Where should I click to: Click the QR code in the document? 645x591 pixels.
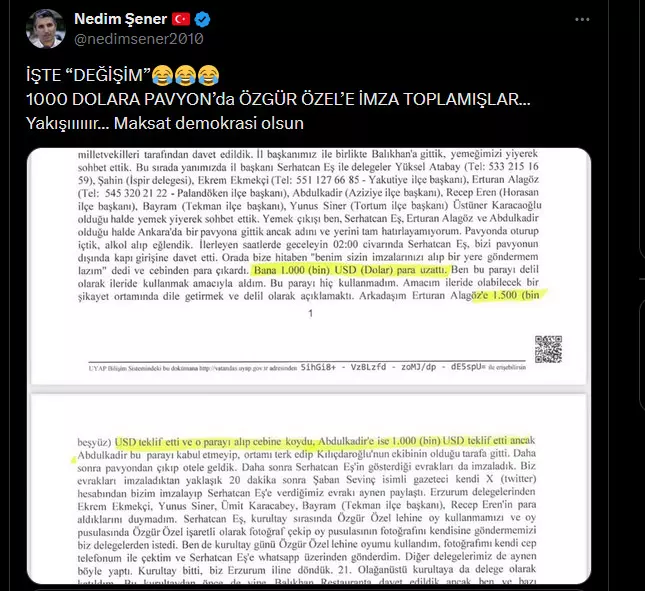(548, 349)
